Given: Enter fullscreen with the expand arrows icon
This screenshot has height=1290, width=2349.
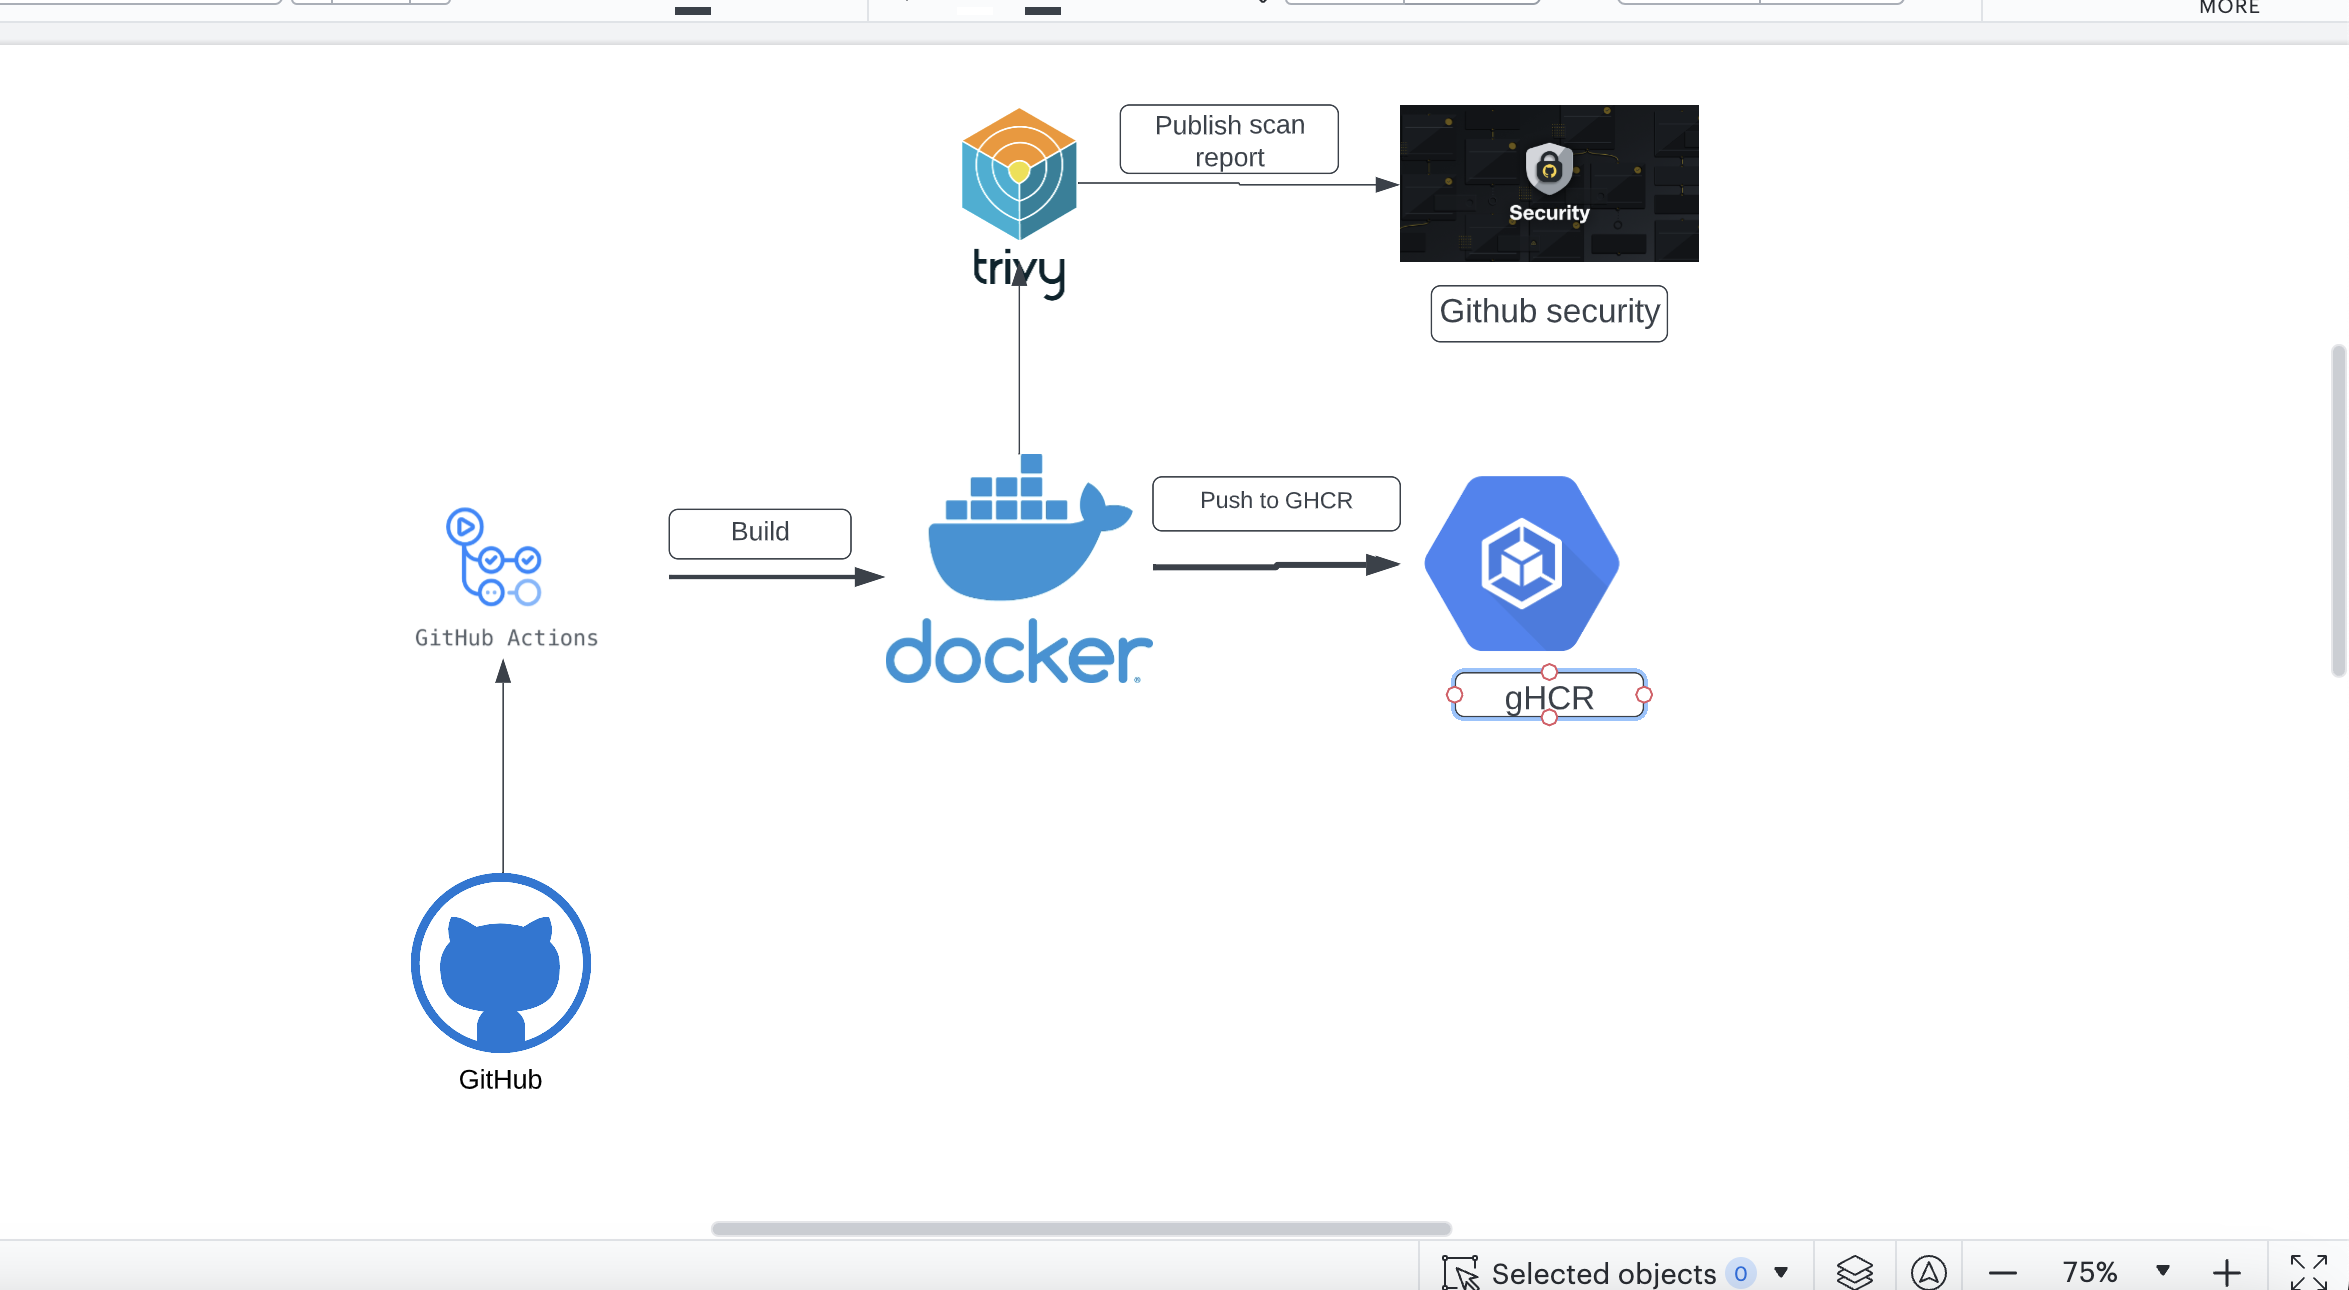Looking at the screenshot, I should click(x=2308, y=1272).
